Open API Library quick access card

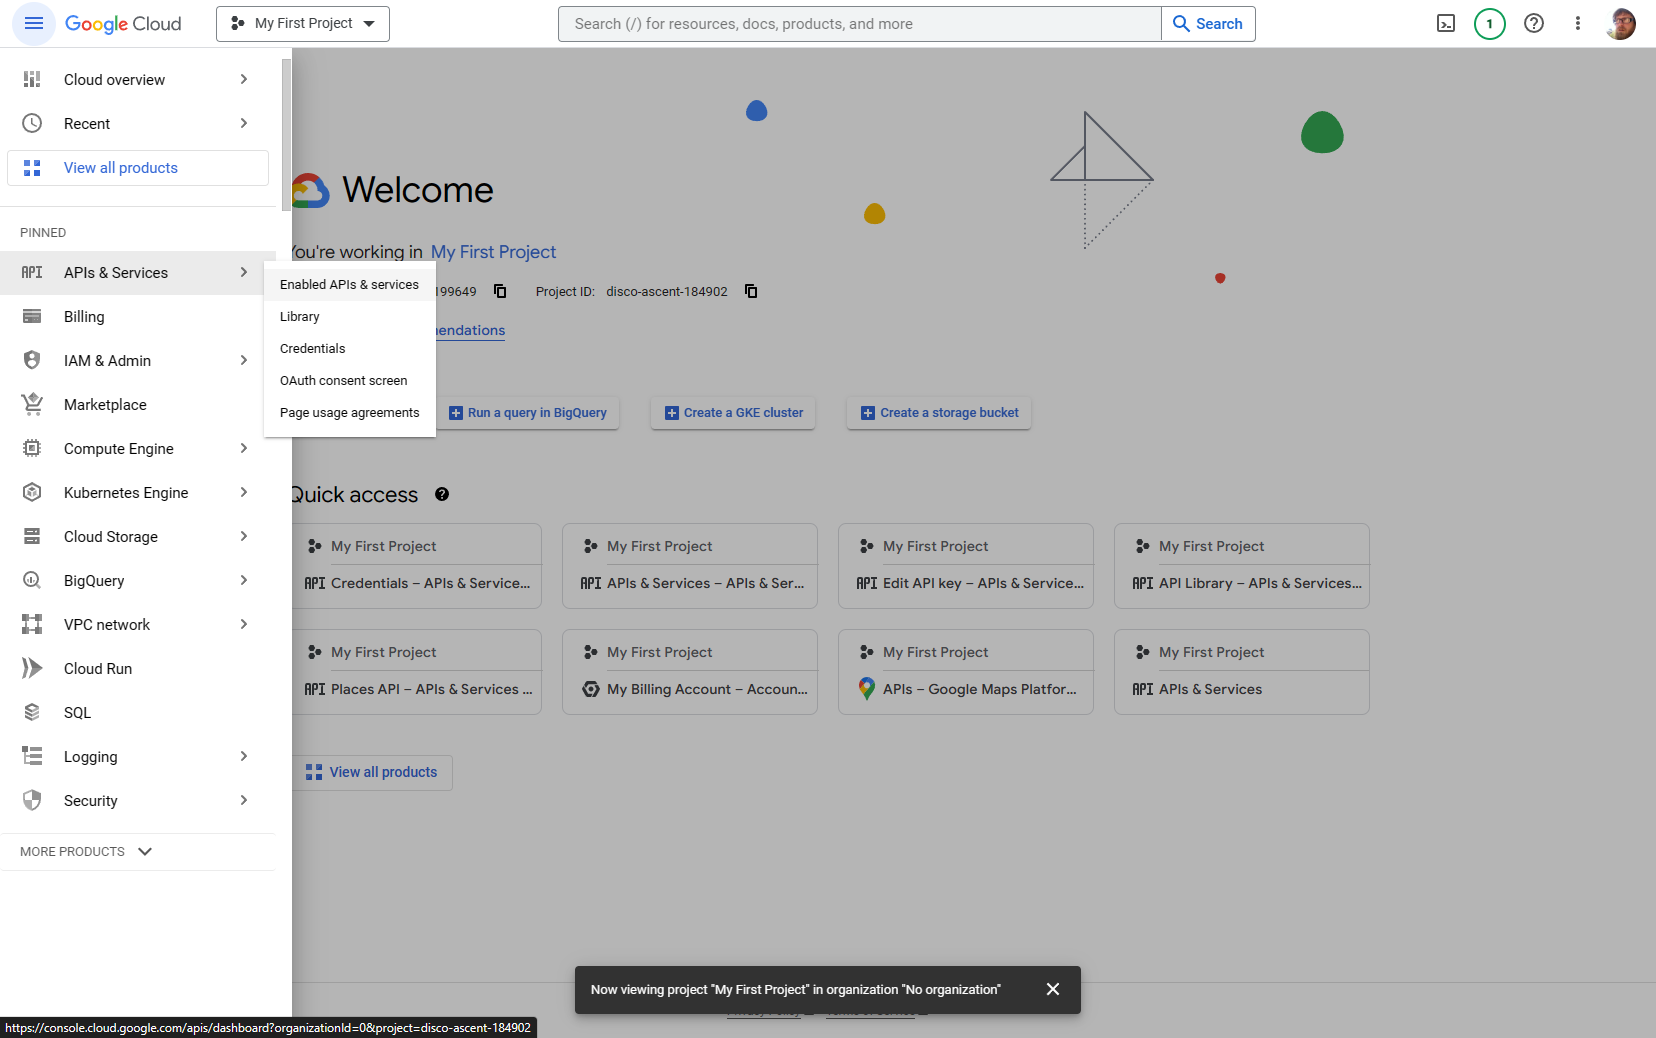[1242, 566]
